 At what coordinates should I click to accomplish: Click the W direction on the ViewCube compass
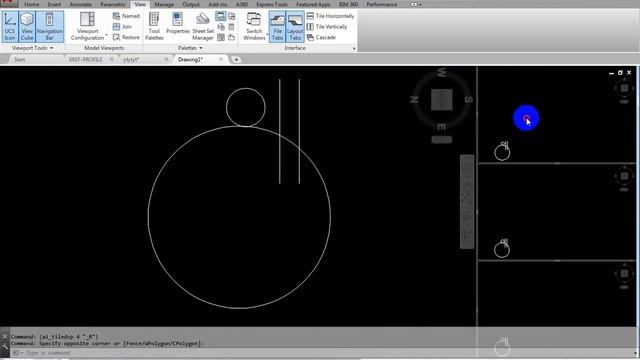click(x=442, y=73)
